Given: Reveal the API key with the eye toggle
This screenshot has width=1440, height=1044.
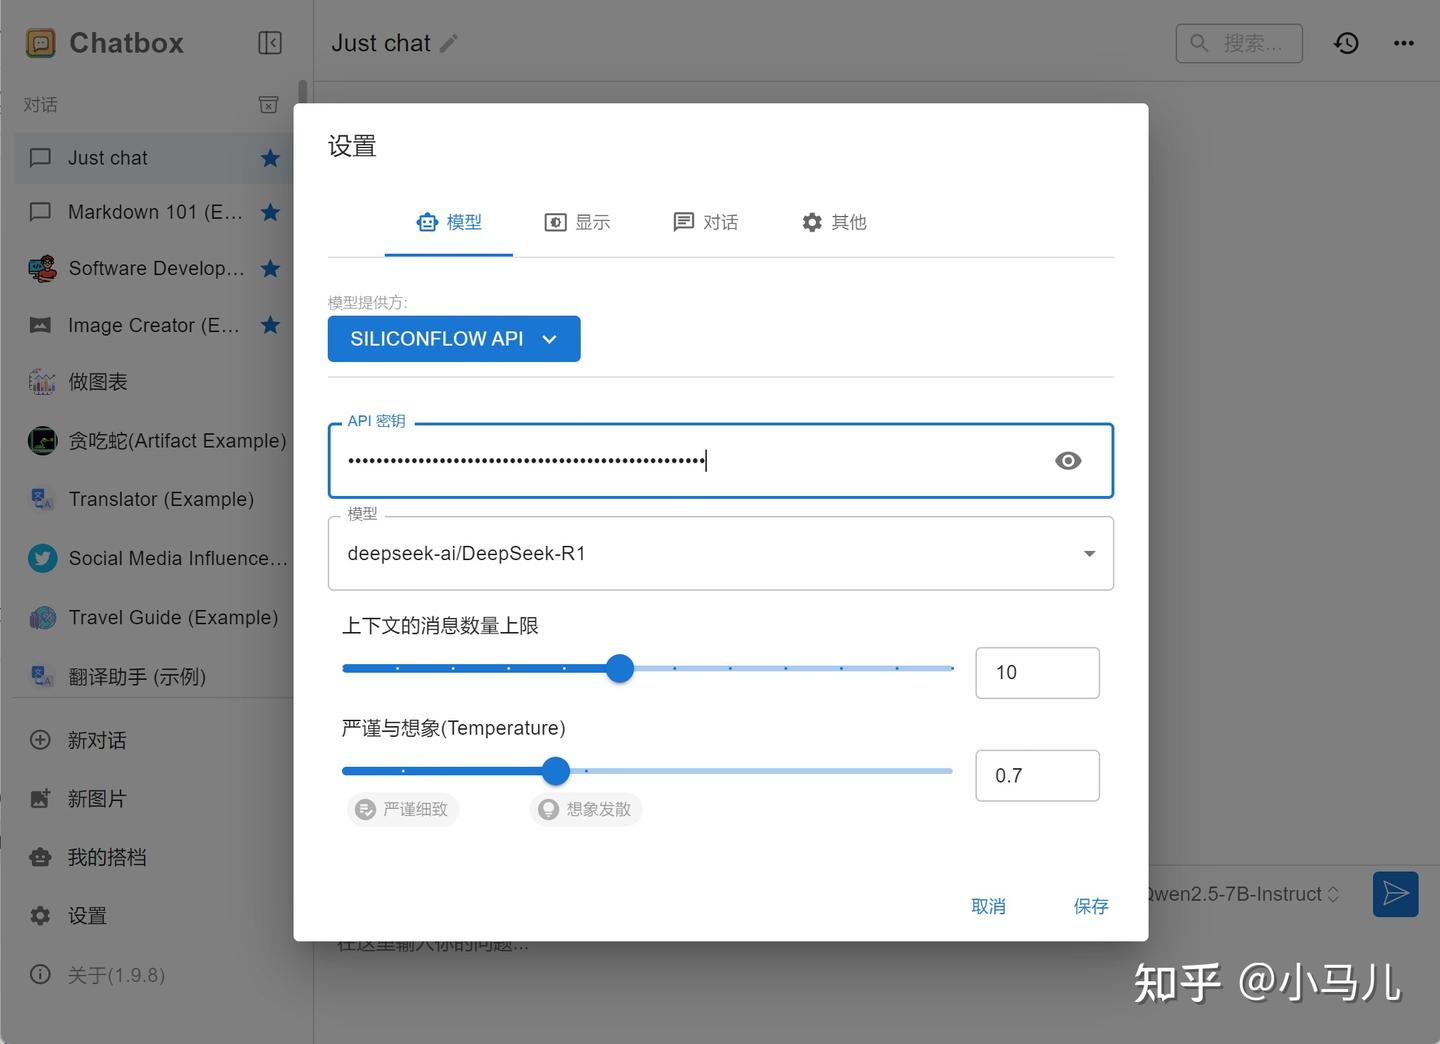Looking at the screenshot, I should coord(1067,460).
